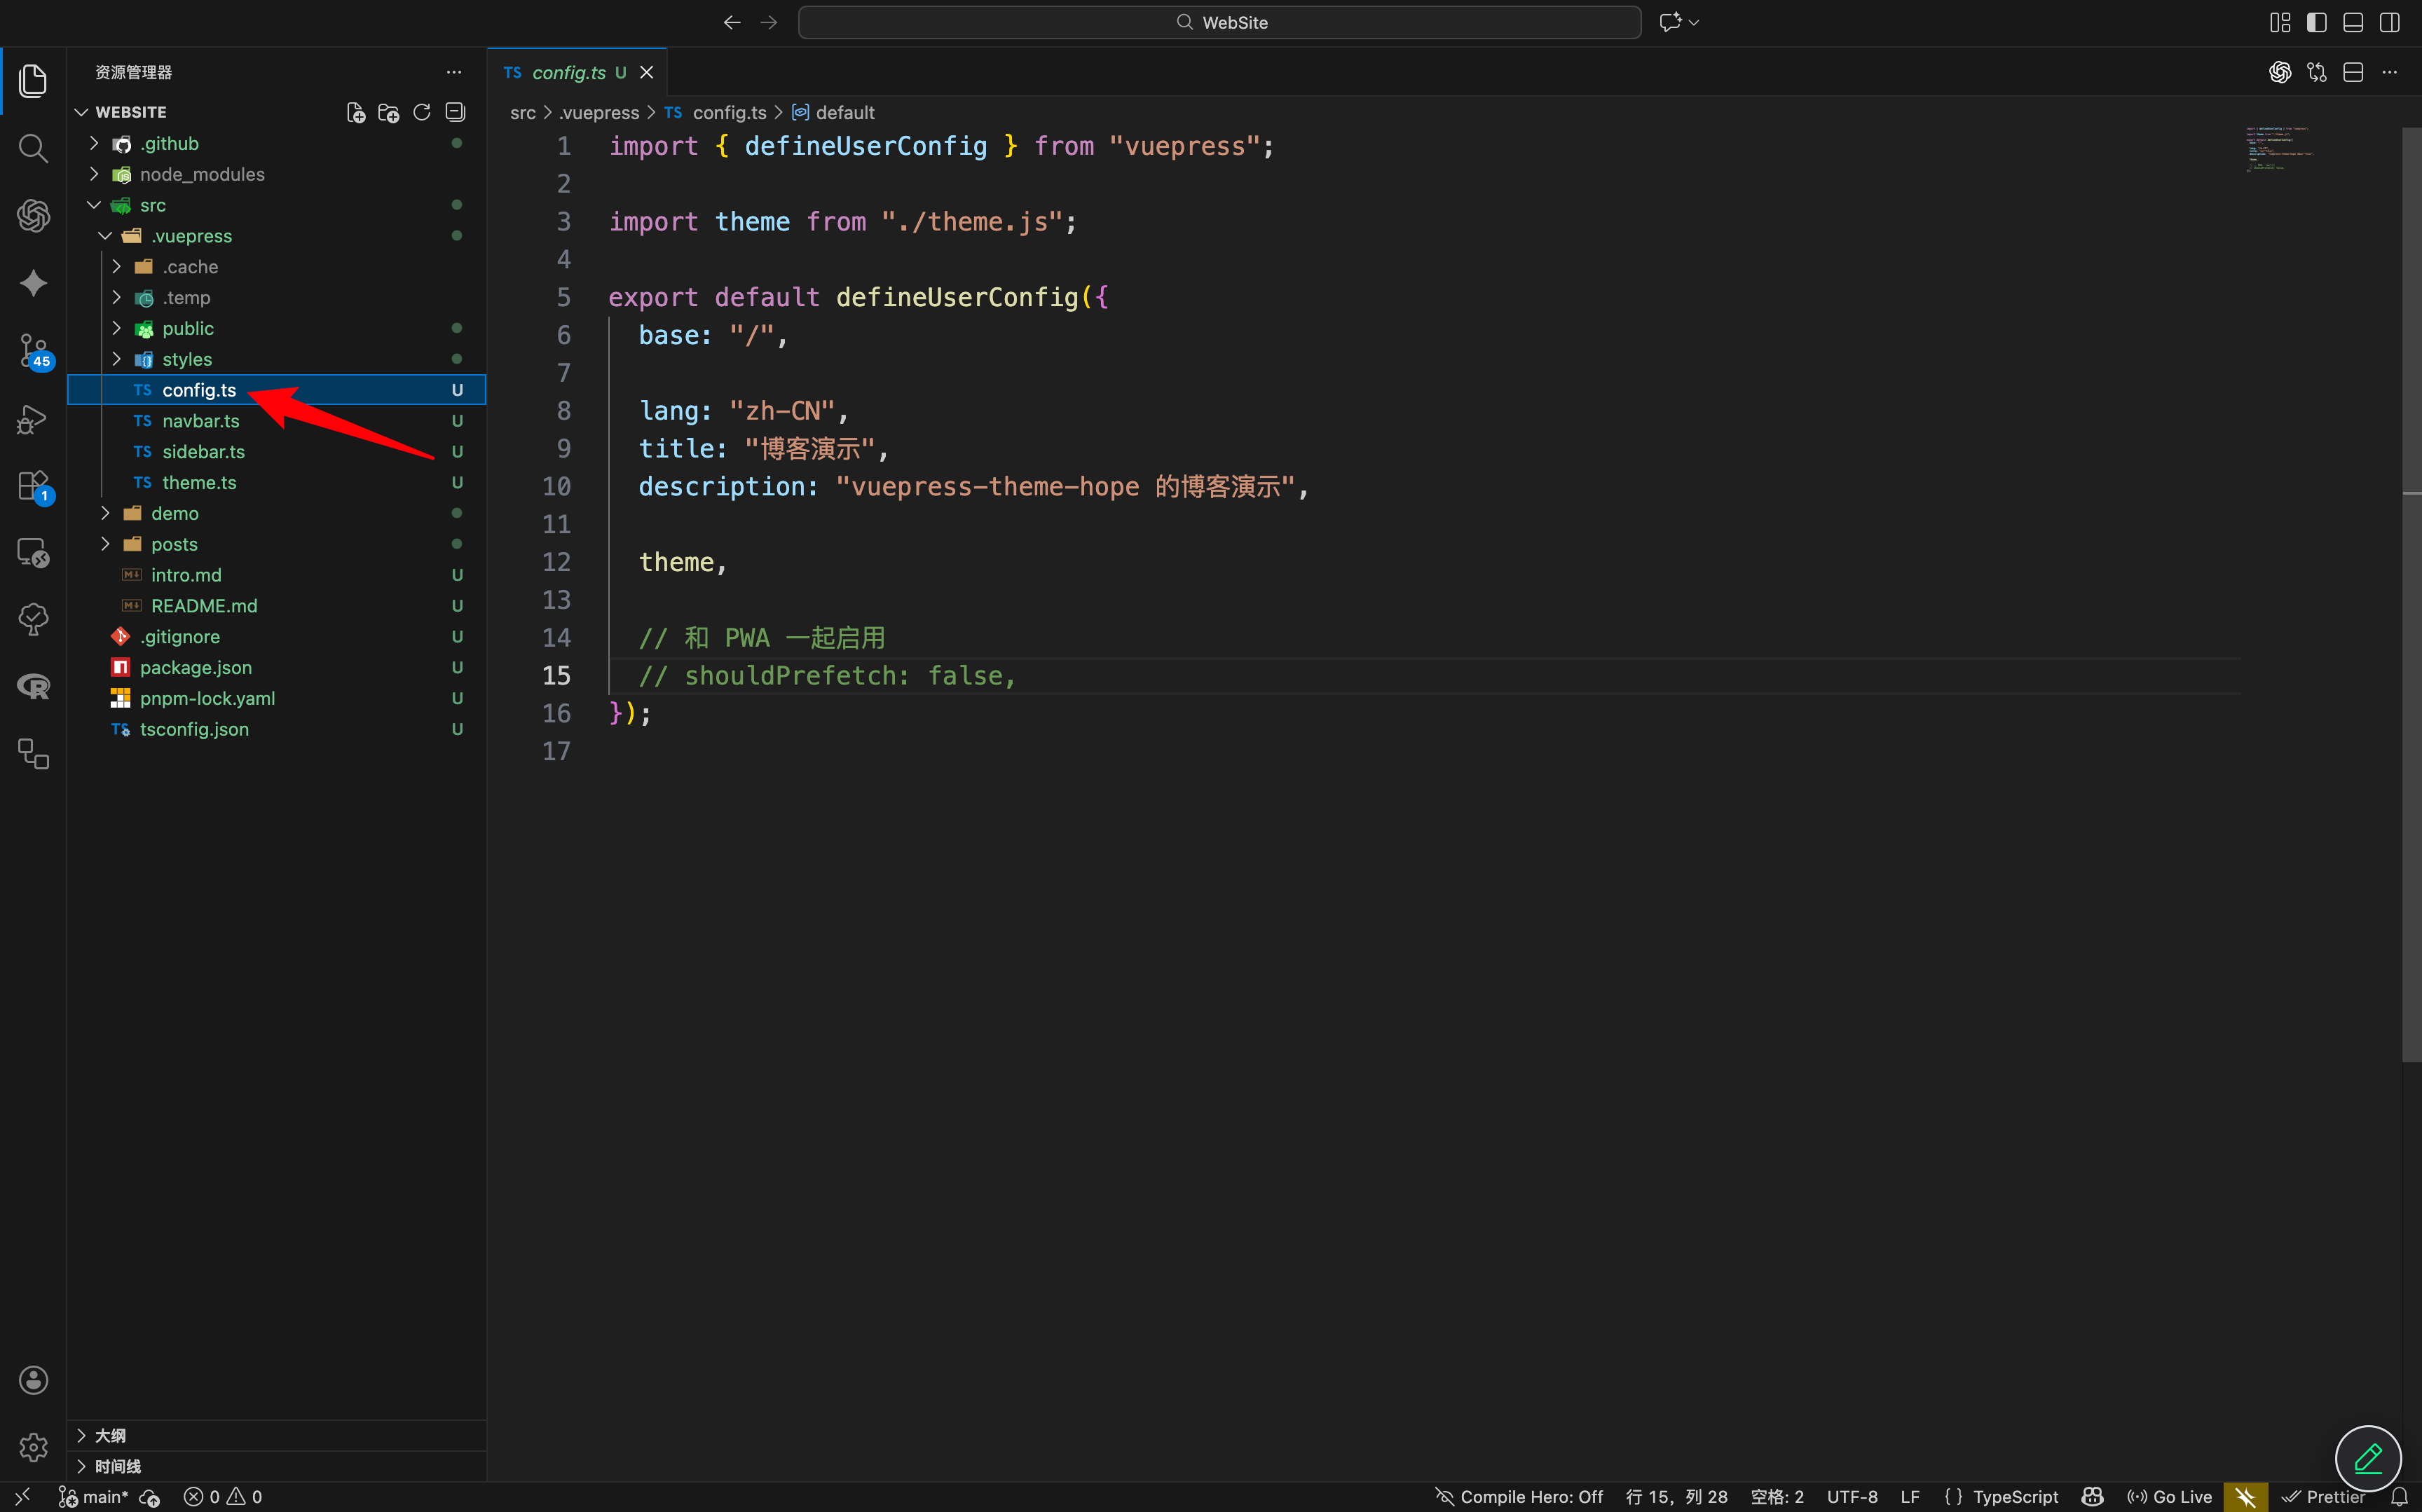Toggle the bottom panel

(x=2353, y=22)
